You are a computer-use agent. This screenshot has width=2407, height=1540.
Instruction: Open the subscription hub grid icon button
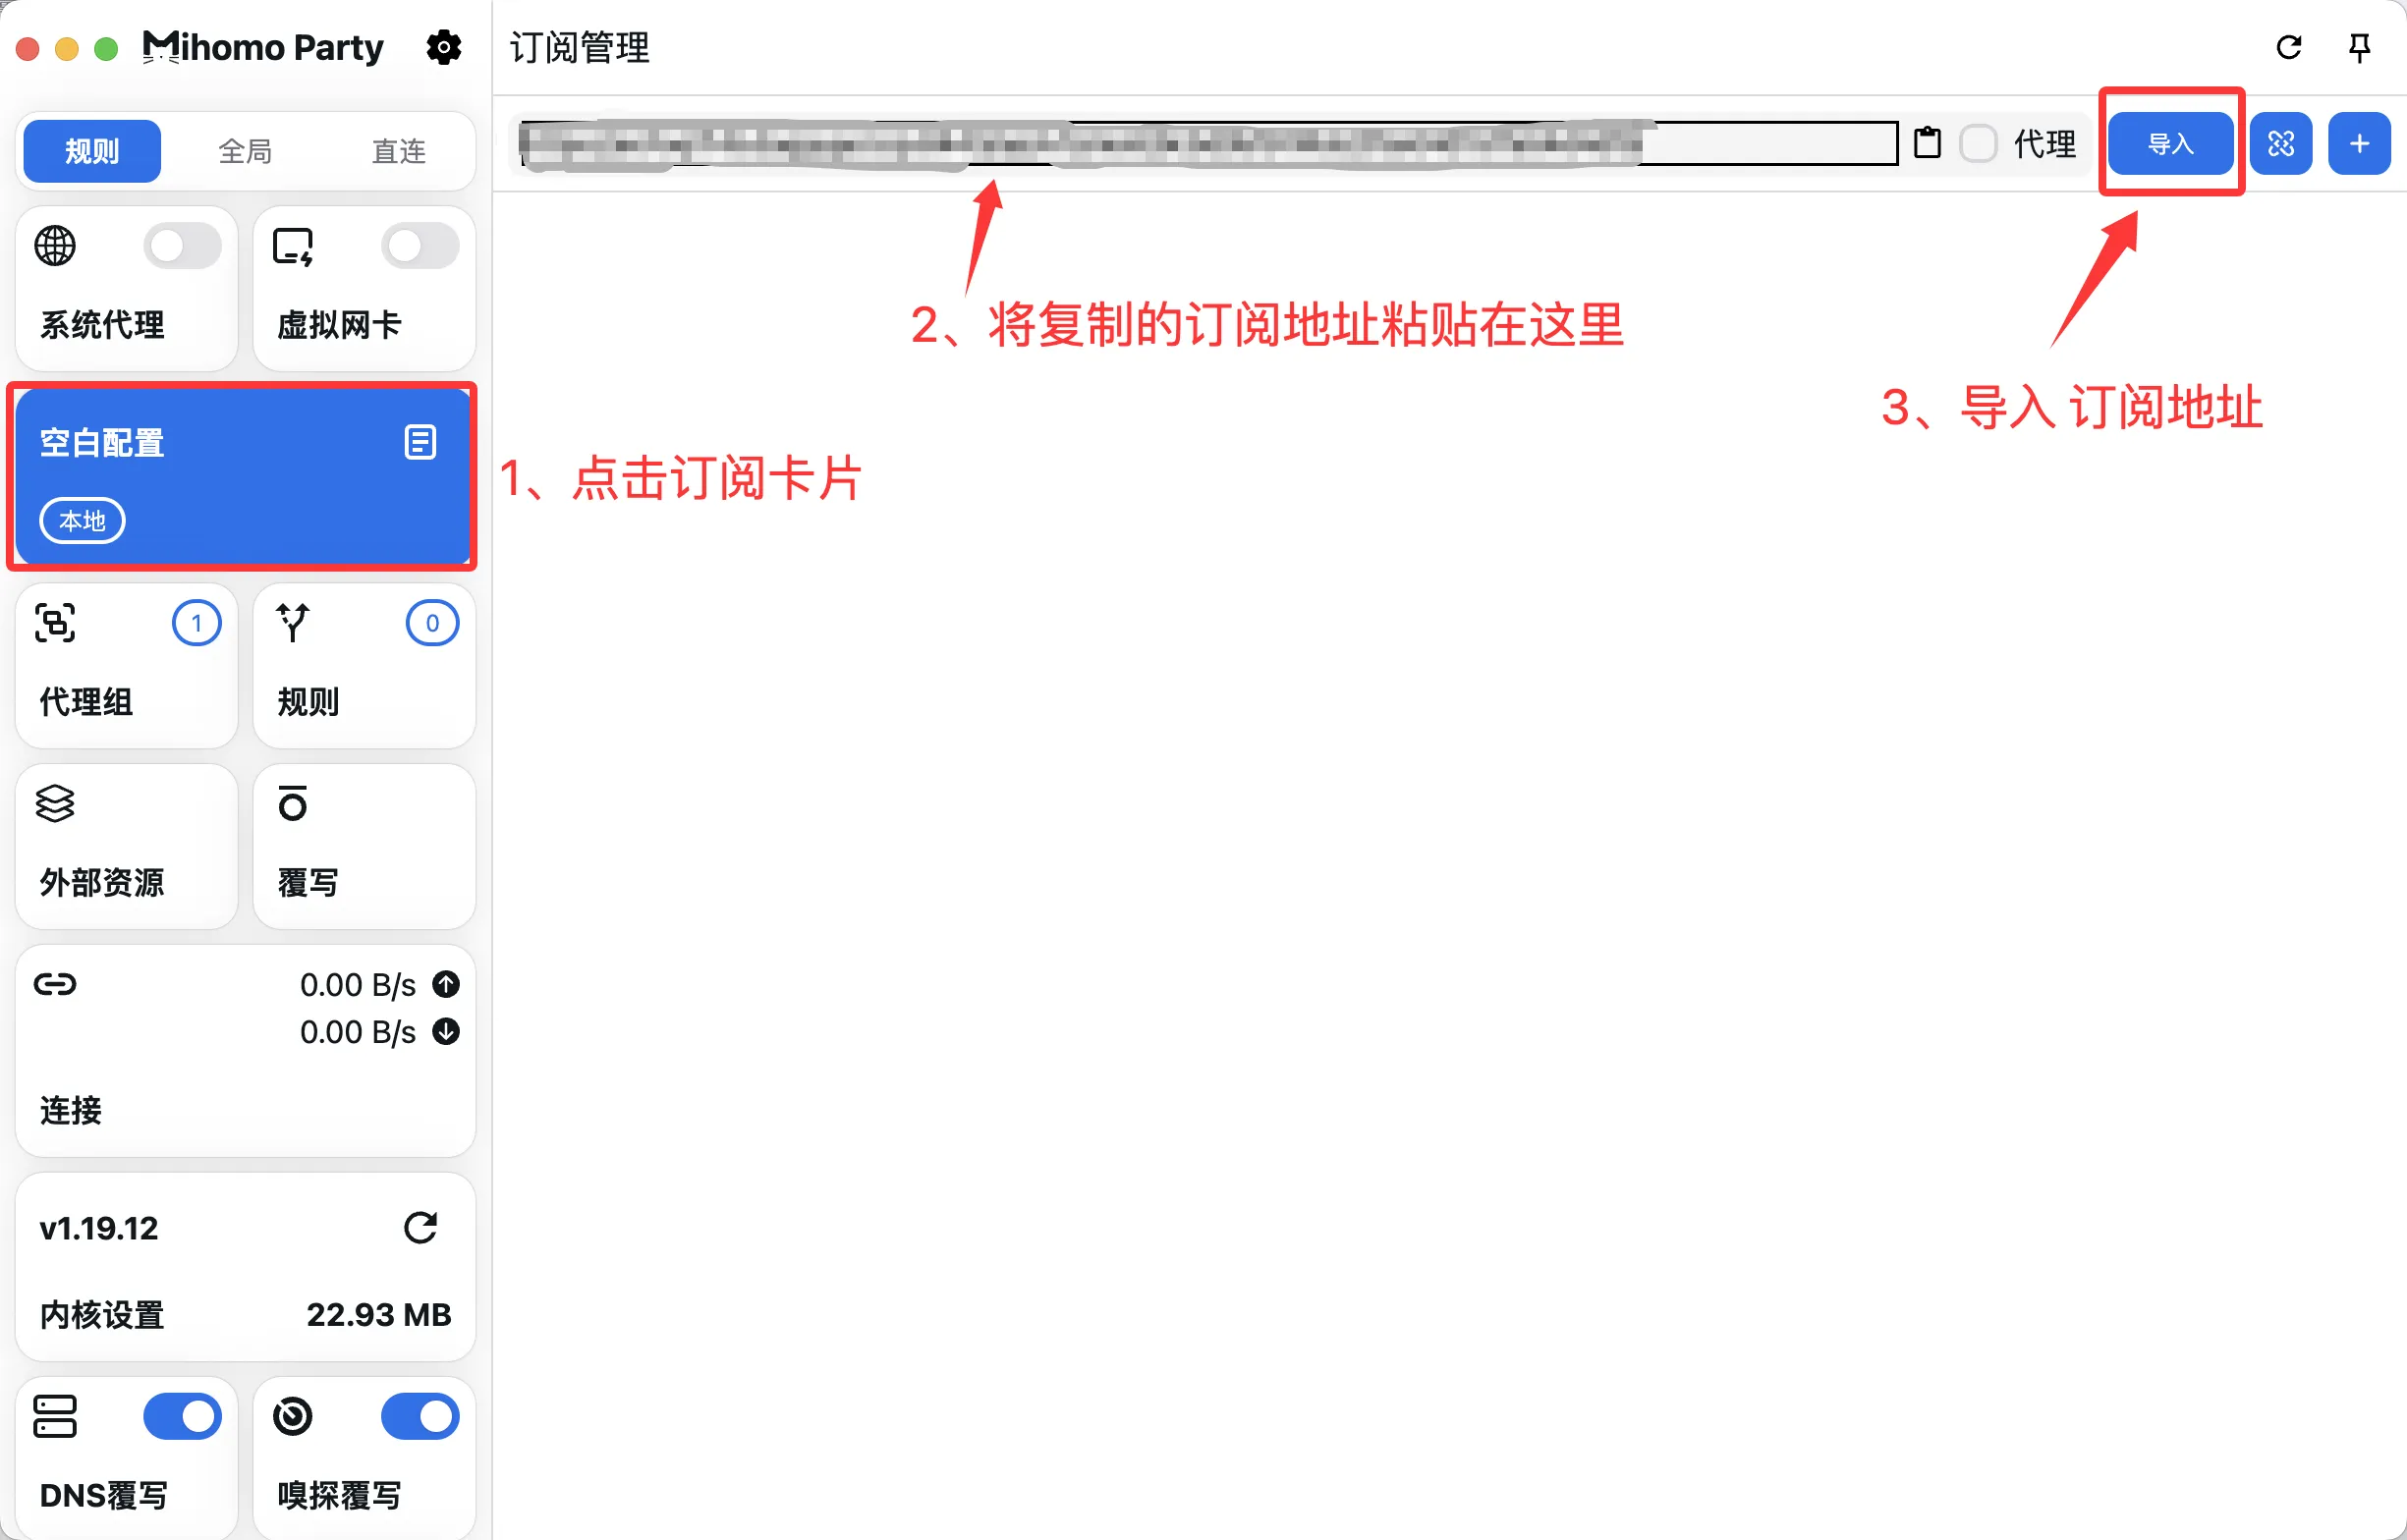click(2280, 144)
